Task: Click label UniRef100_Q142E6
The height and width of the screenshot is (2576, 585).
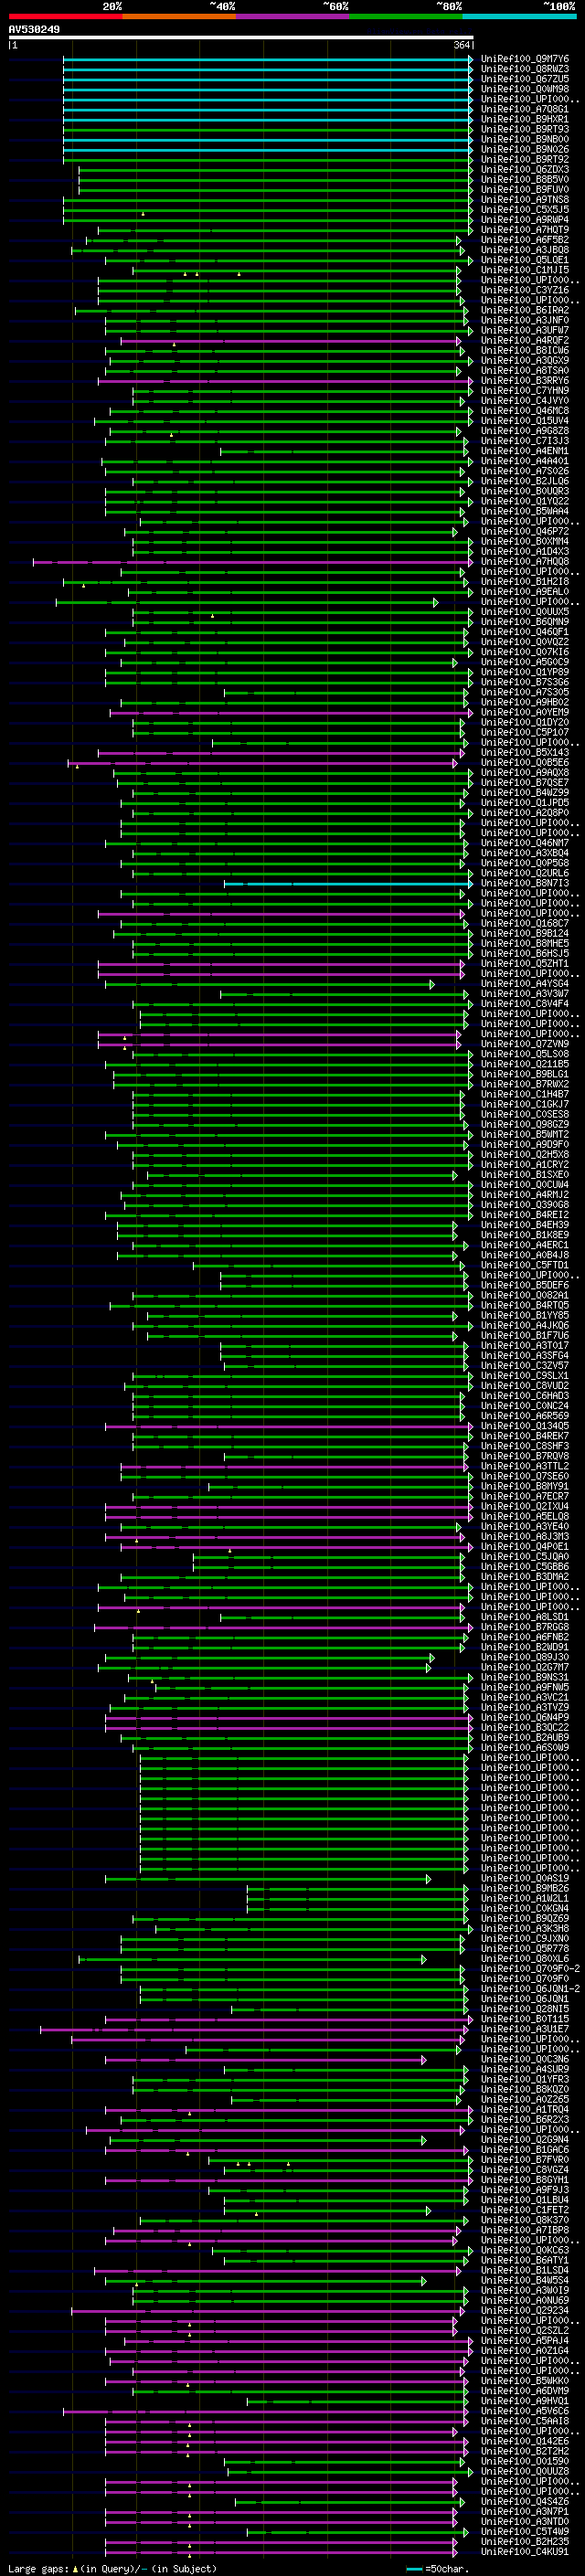Action: (525, 2441)
